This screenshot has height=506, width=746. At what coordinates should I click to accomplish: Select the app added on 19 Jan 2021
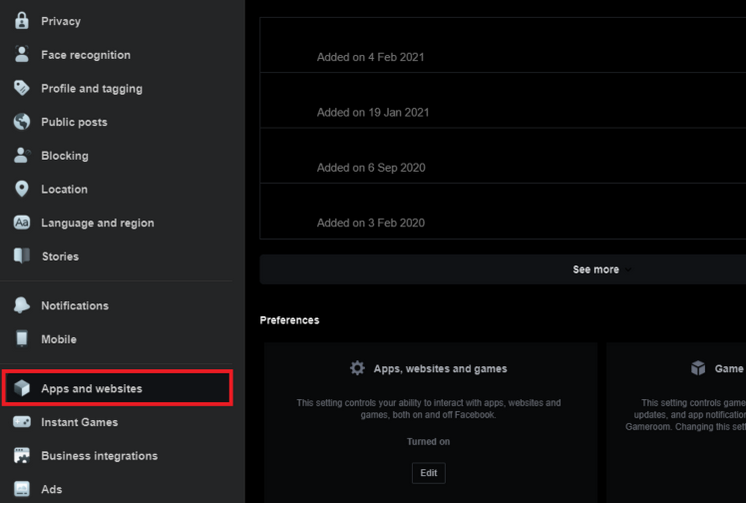(372, 112)
